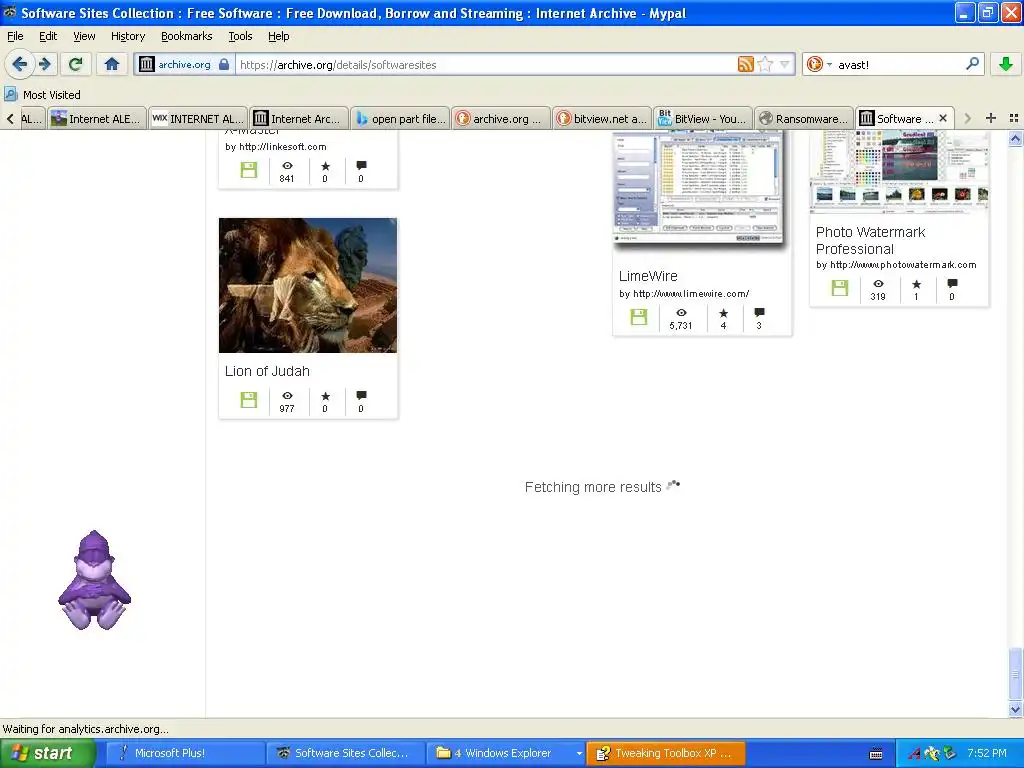The width and height of the screenshot is (1024, 768).
Task: Click Photo Watermark views eye icon
Action: pyautogui.click(x=878, y=283)
